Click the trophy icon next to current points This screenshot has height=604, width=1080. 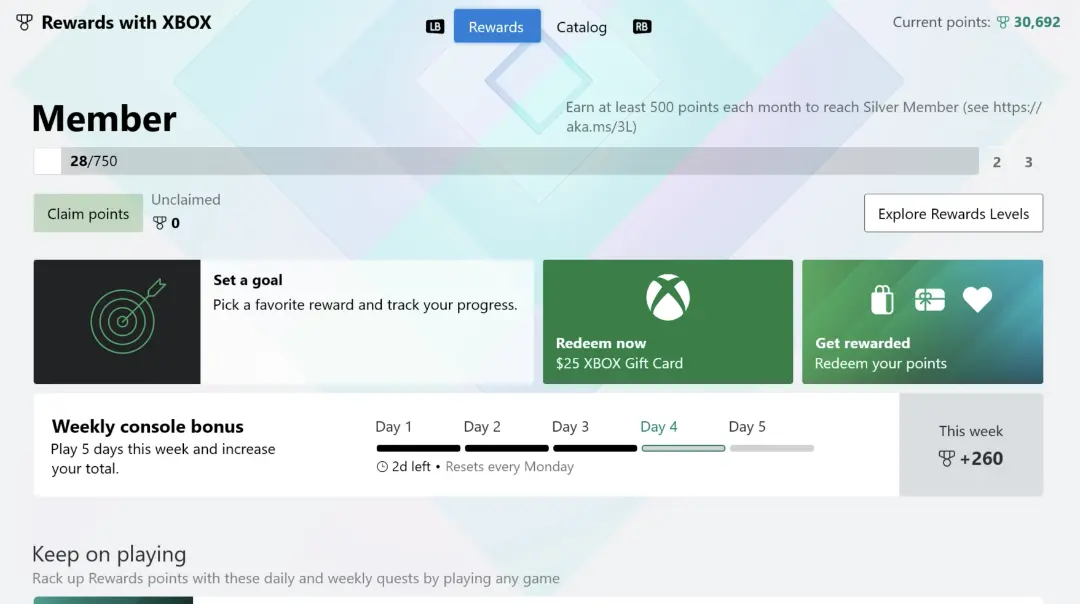(1003, 22)
